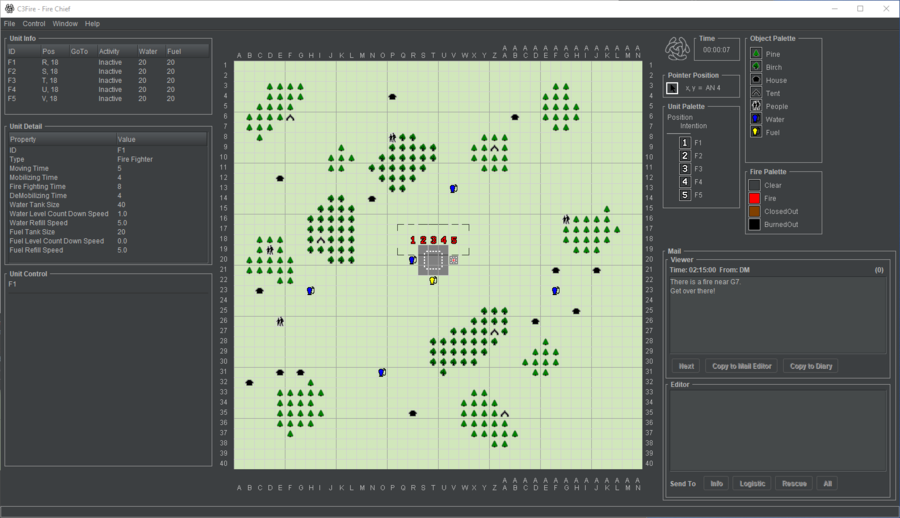900x518 pixels.
Task: Pick the House icon in Object Palette
Action: pyautogui.click(x=756, y=80)
